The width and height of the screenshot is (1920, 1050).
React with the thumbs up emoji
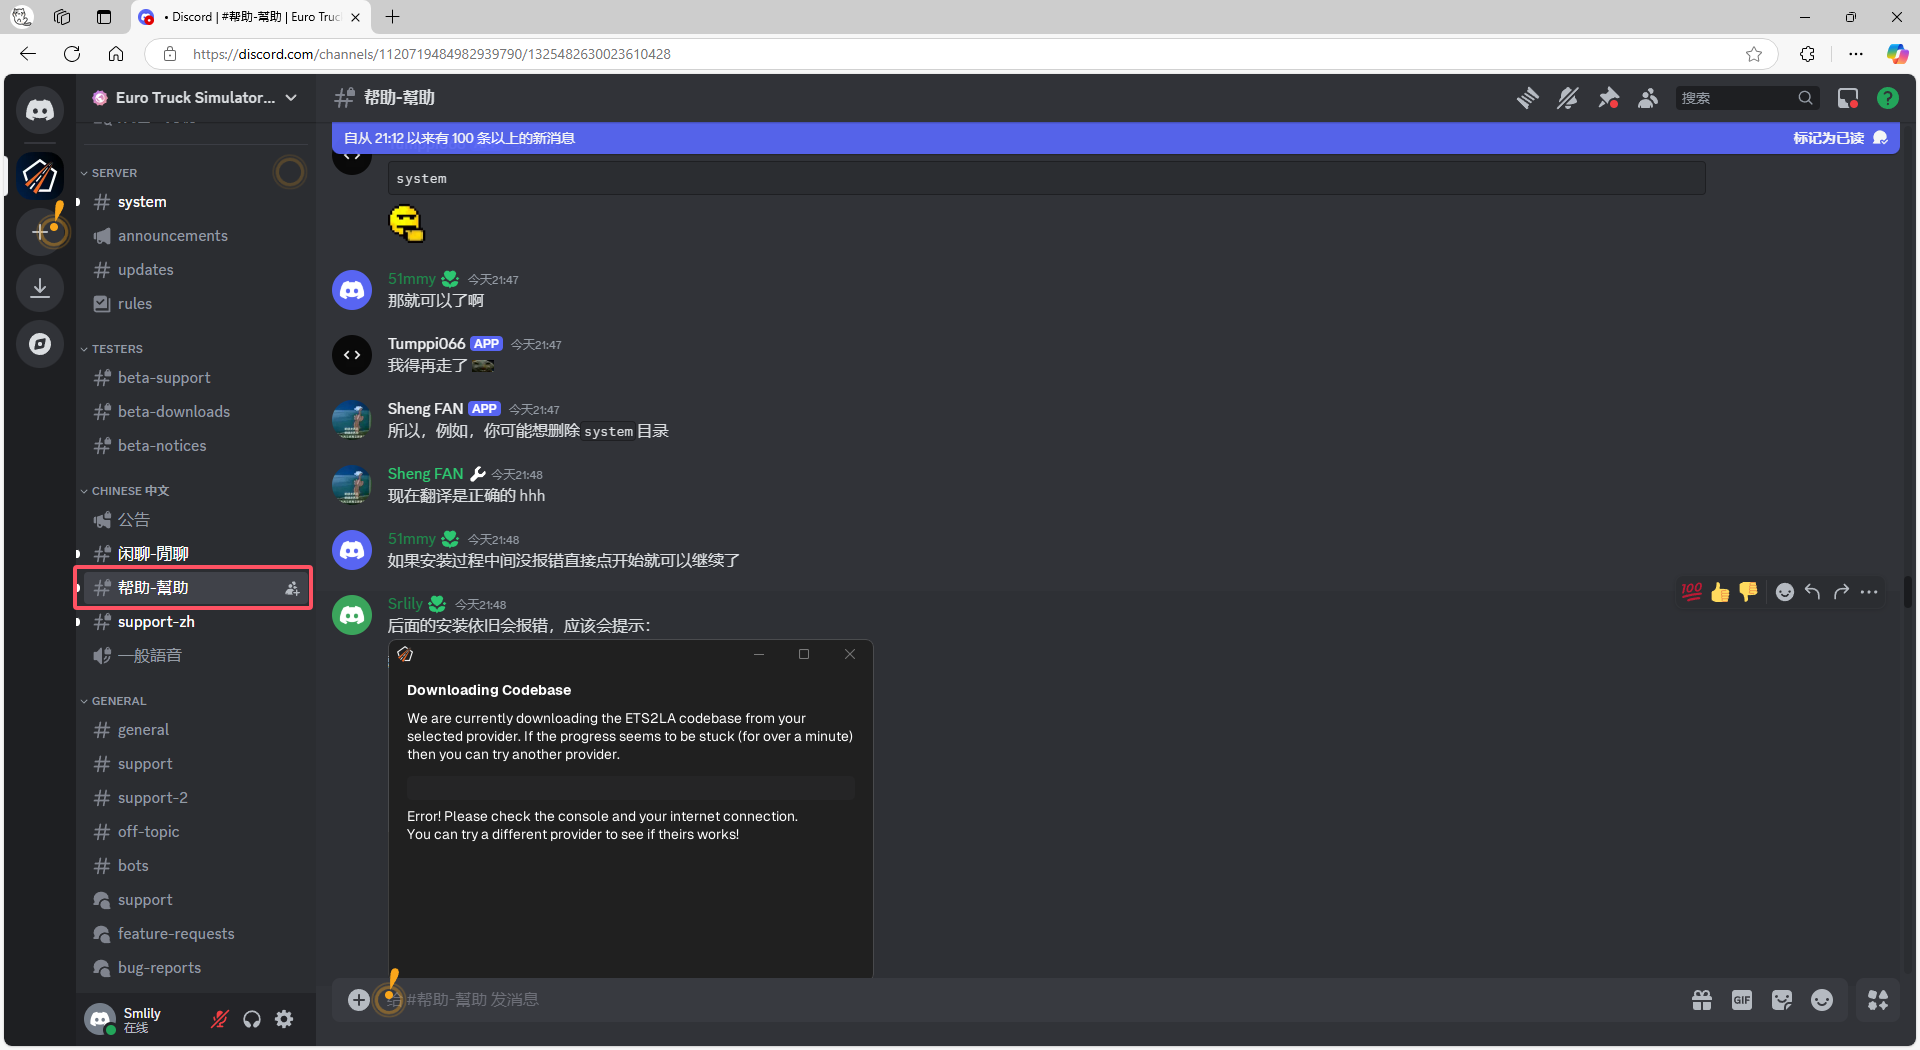point(1720,592)
